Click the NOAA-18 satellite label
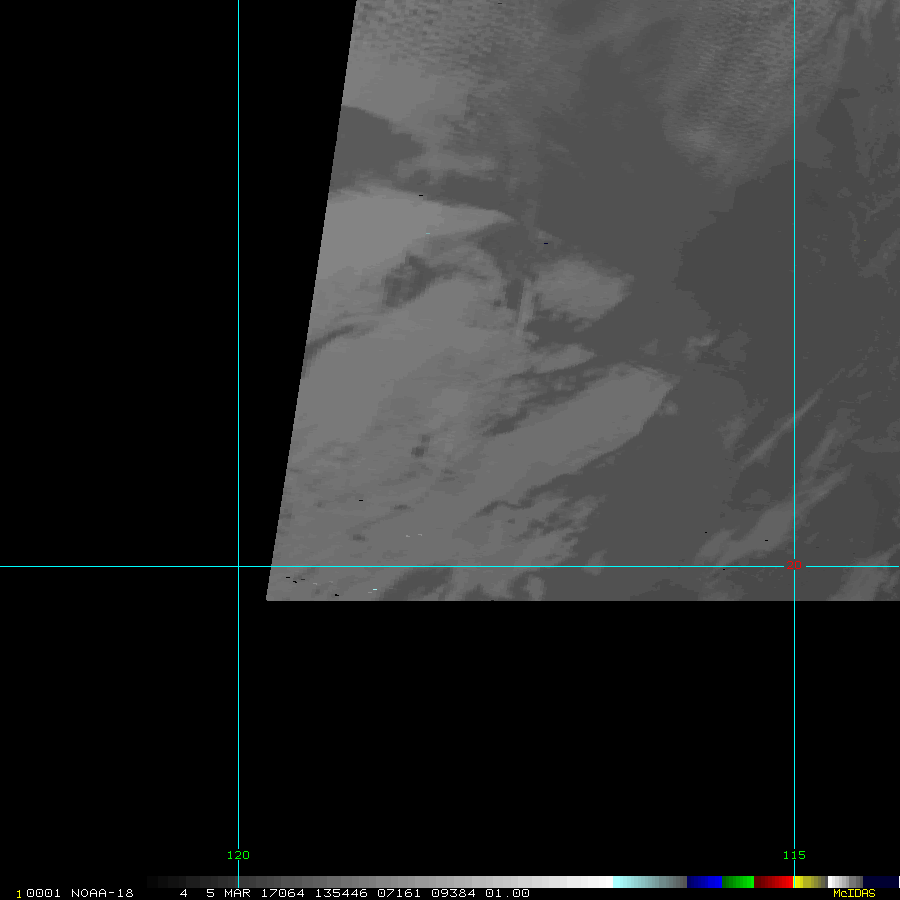The image size is (900, 900). (x=102, y=893)
